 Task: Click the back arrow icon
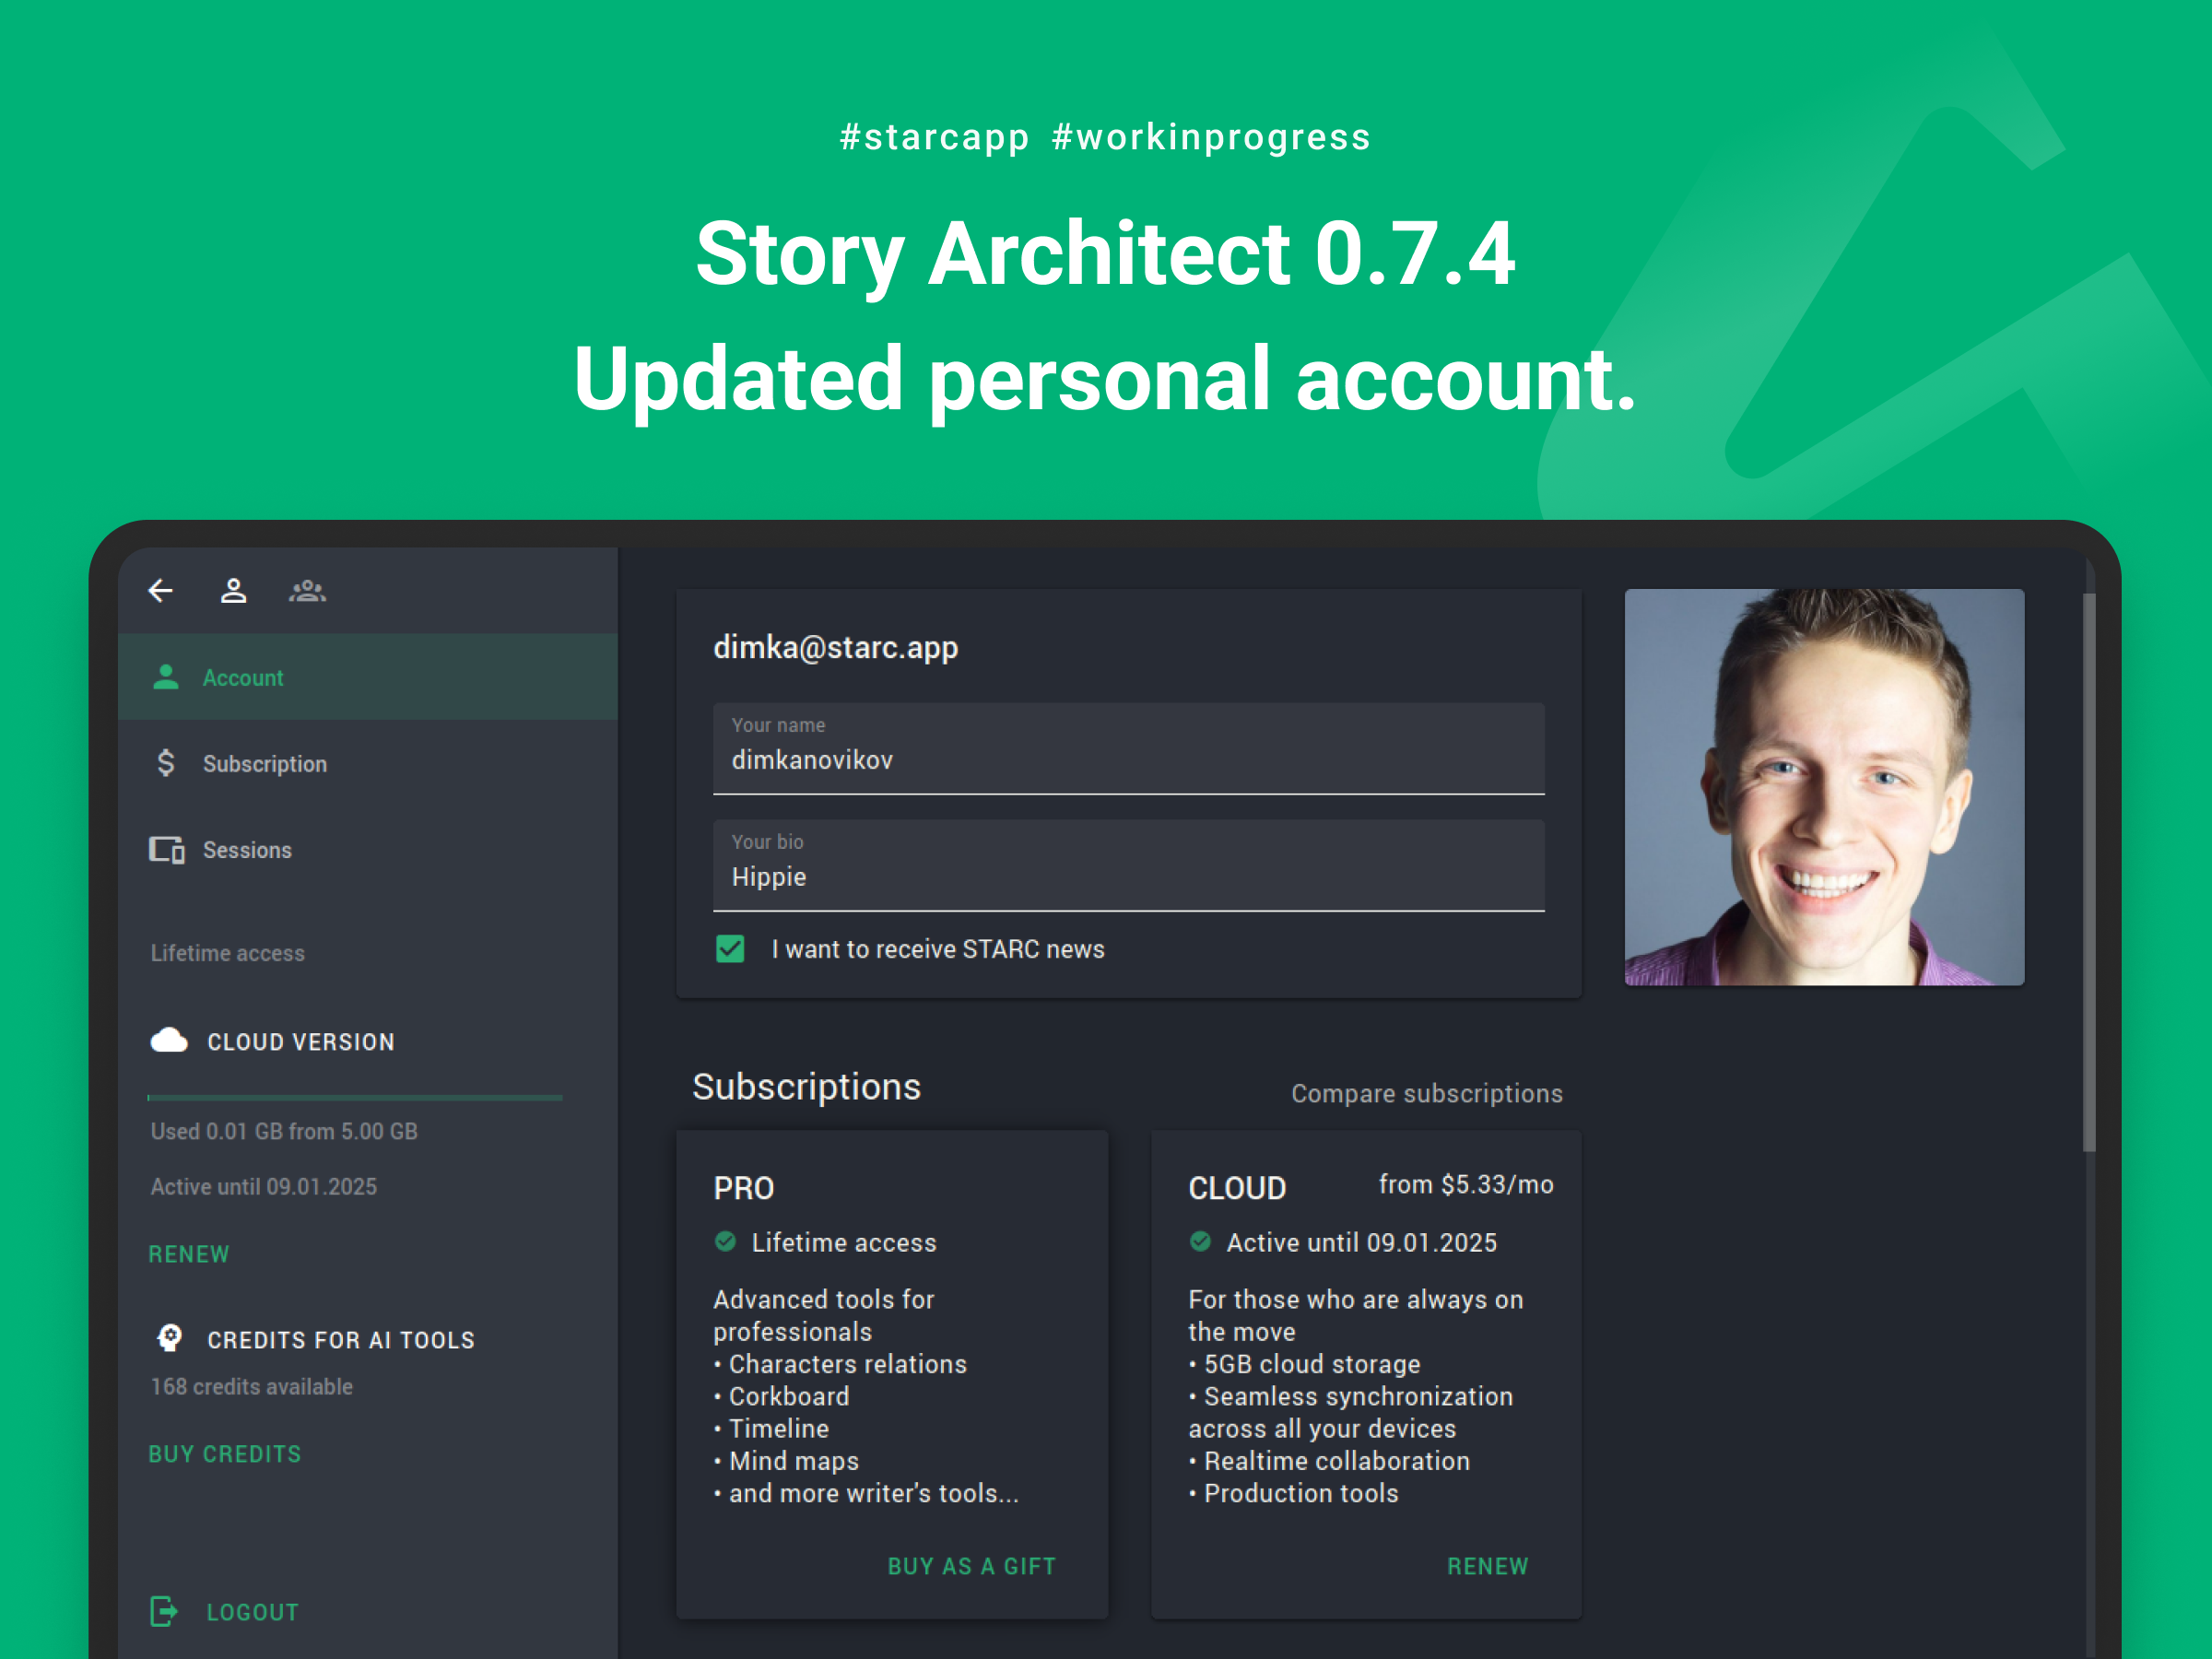tap(161, 591)
